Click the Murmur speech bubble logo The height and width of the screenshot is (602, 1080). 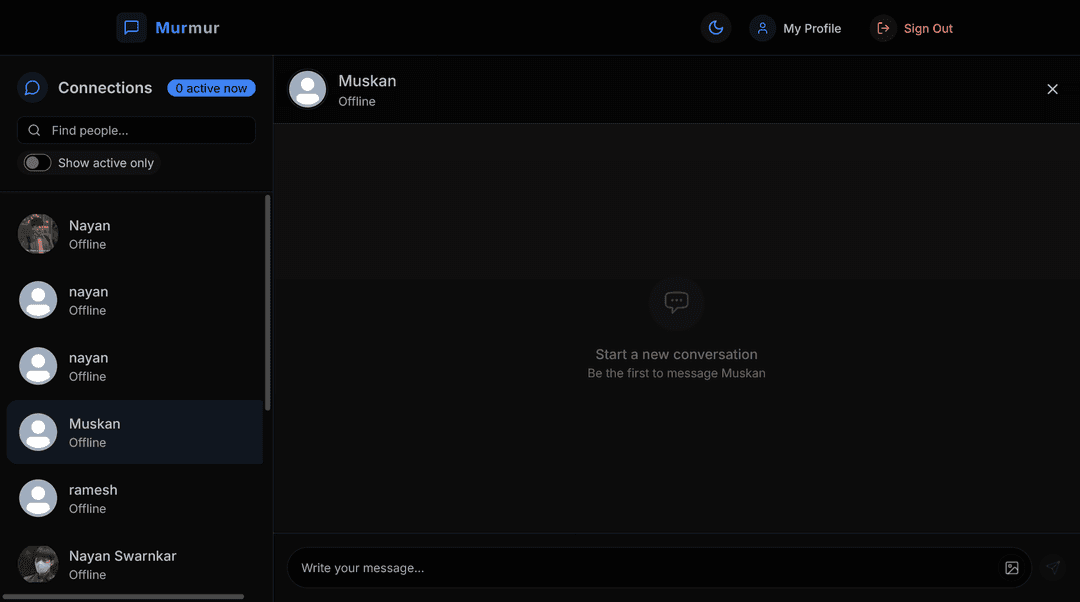[131, 27]
